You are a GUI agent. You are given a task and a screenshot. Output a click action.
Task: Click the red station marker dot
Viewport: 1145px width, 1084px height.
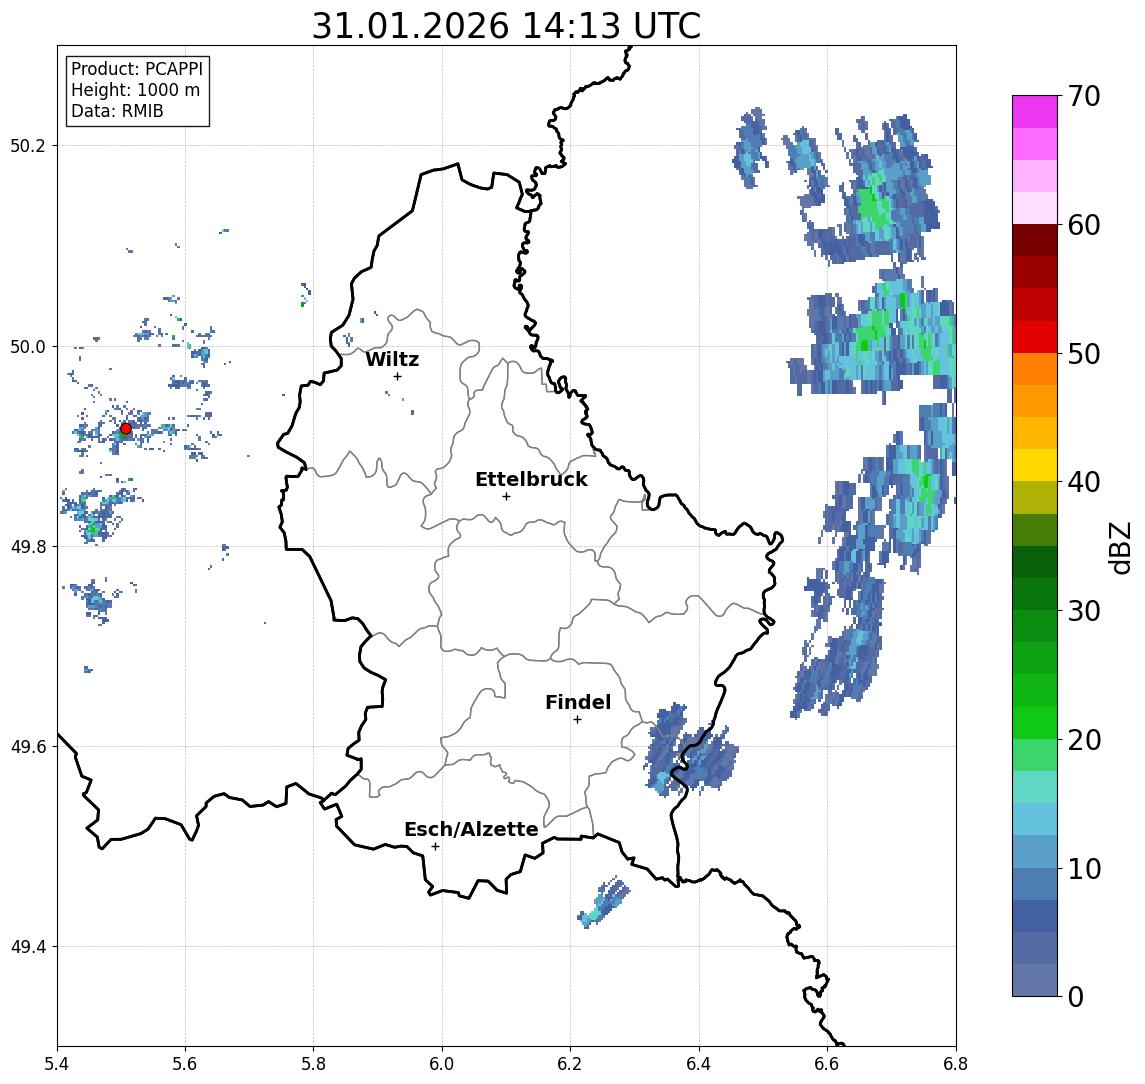[126, 429]
